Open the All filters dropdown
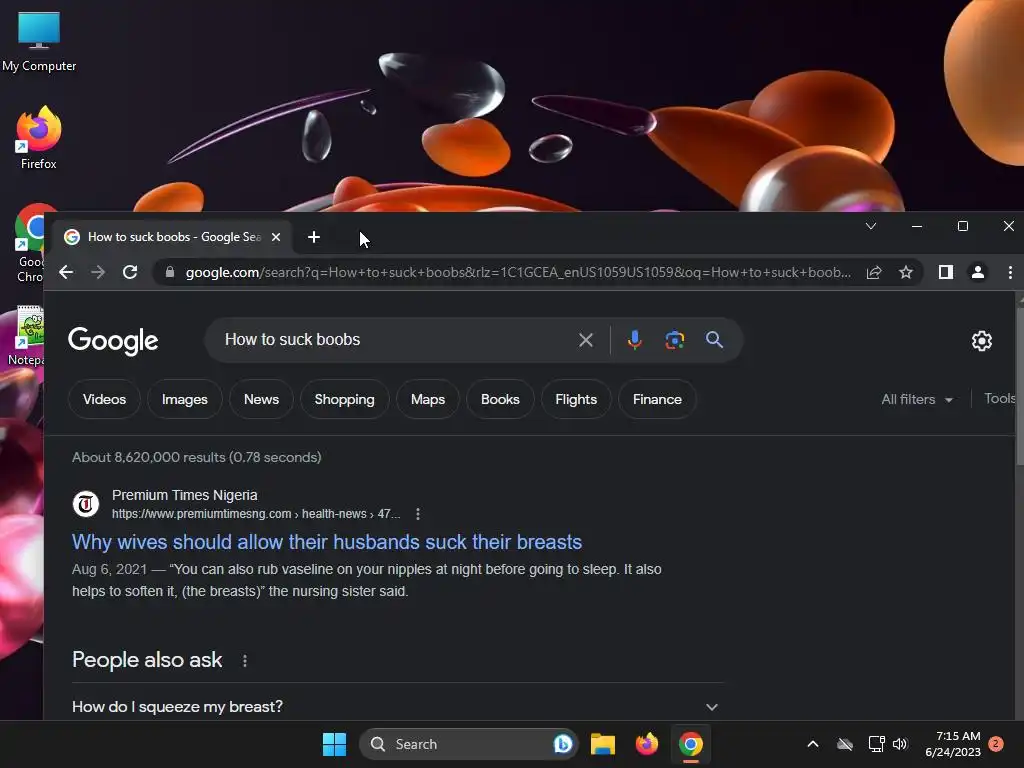 coord(917,399)
